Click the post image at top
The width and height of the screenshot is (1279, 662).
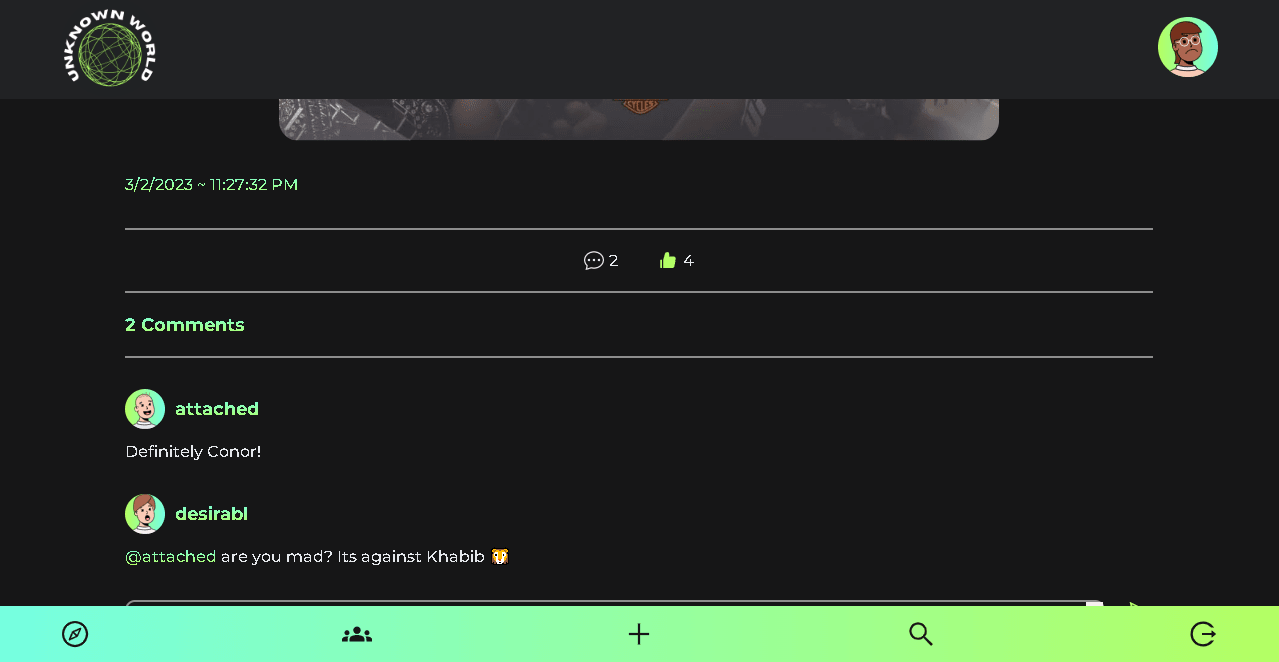639,119
